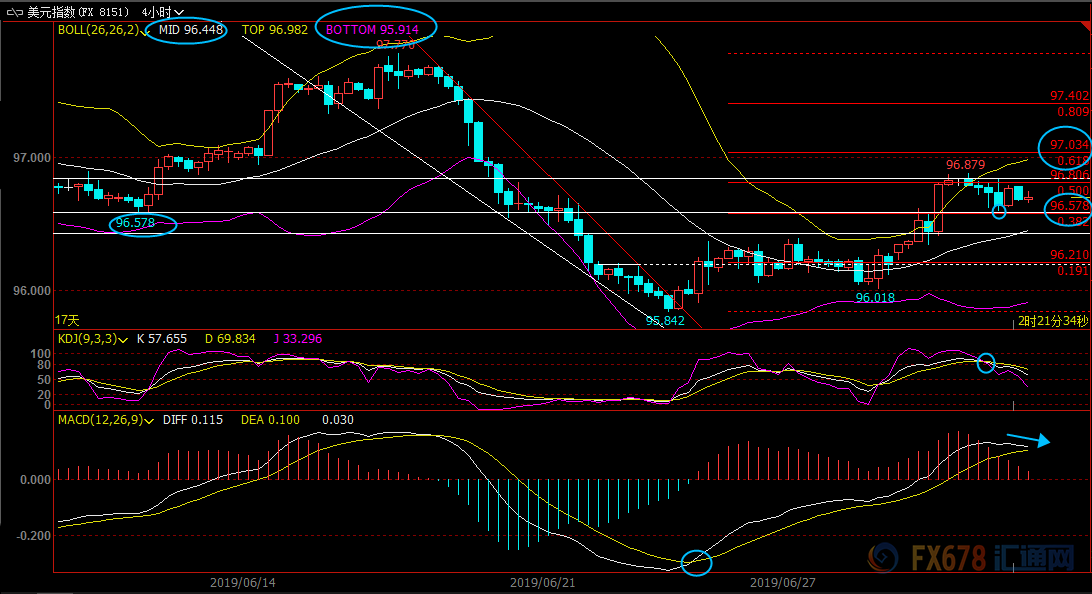Click the blue circle at the MACD crossover
The height and width of the screenshot is (594, 1092).
[x=696, y=563]
